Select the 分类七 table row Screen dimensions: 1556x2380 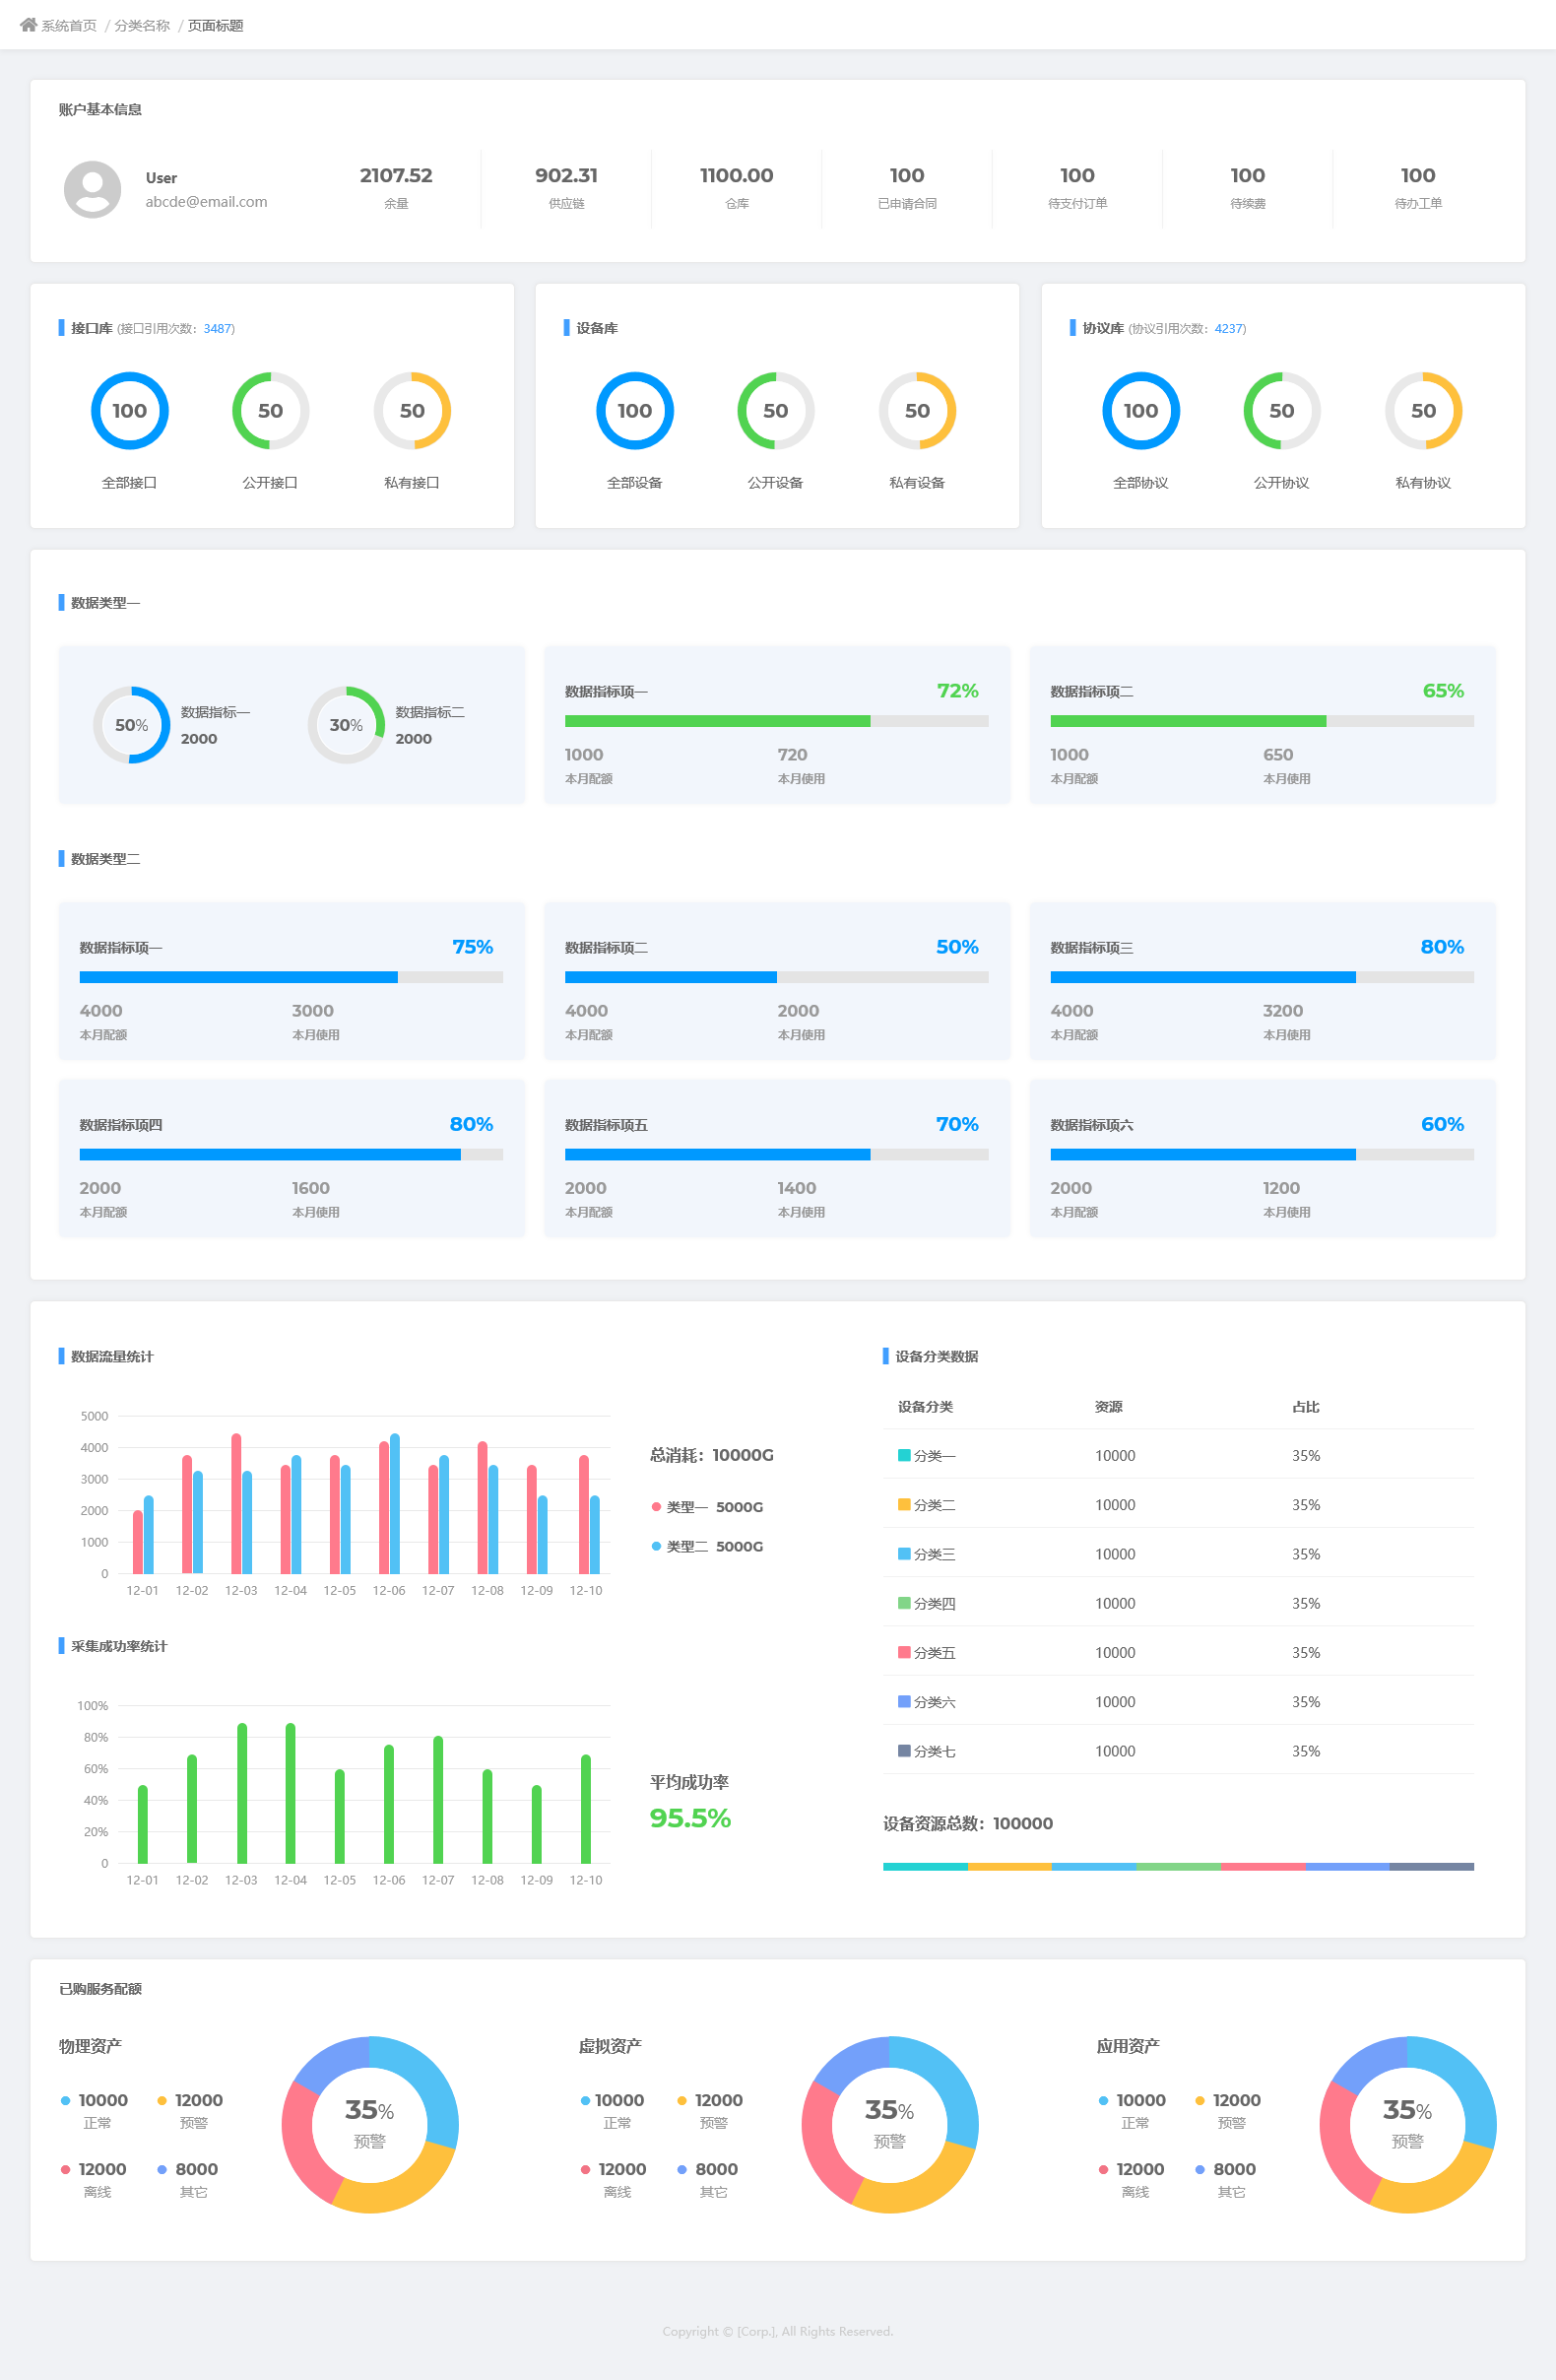[1178, 1751]
